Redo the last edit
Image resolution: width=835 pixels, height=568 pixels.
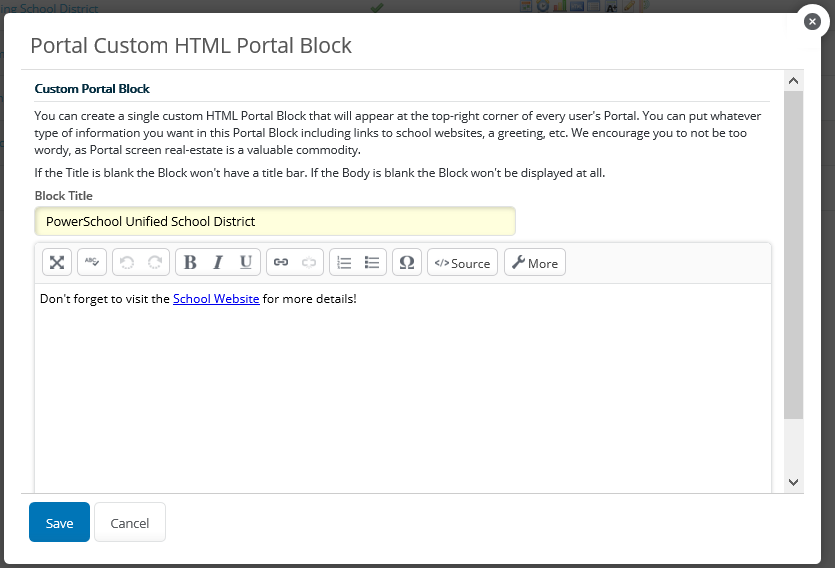[x=155, y=262]
